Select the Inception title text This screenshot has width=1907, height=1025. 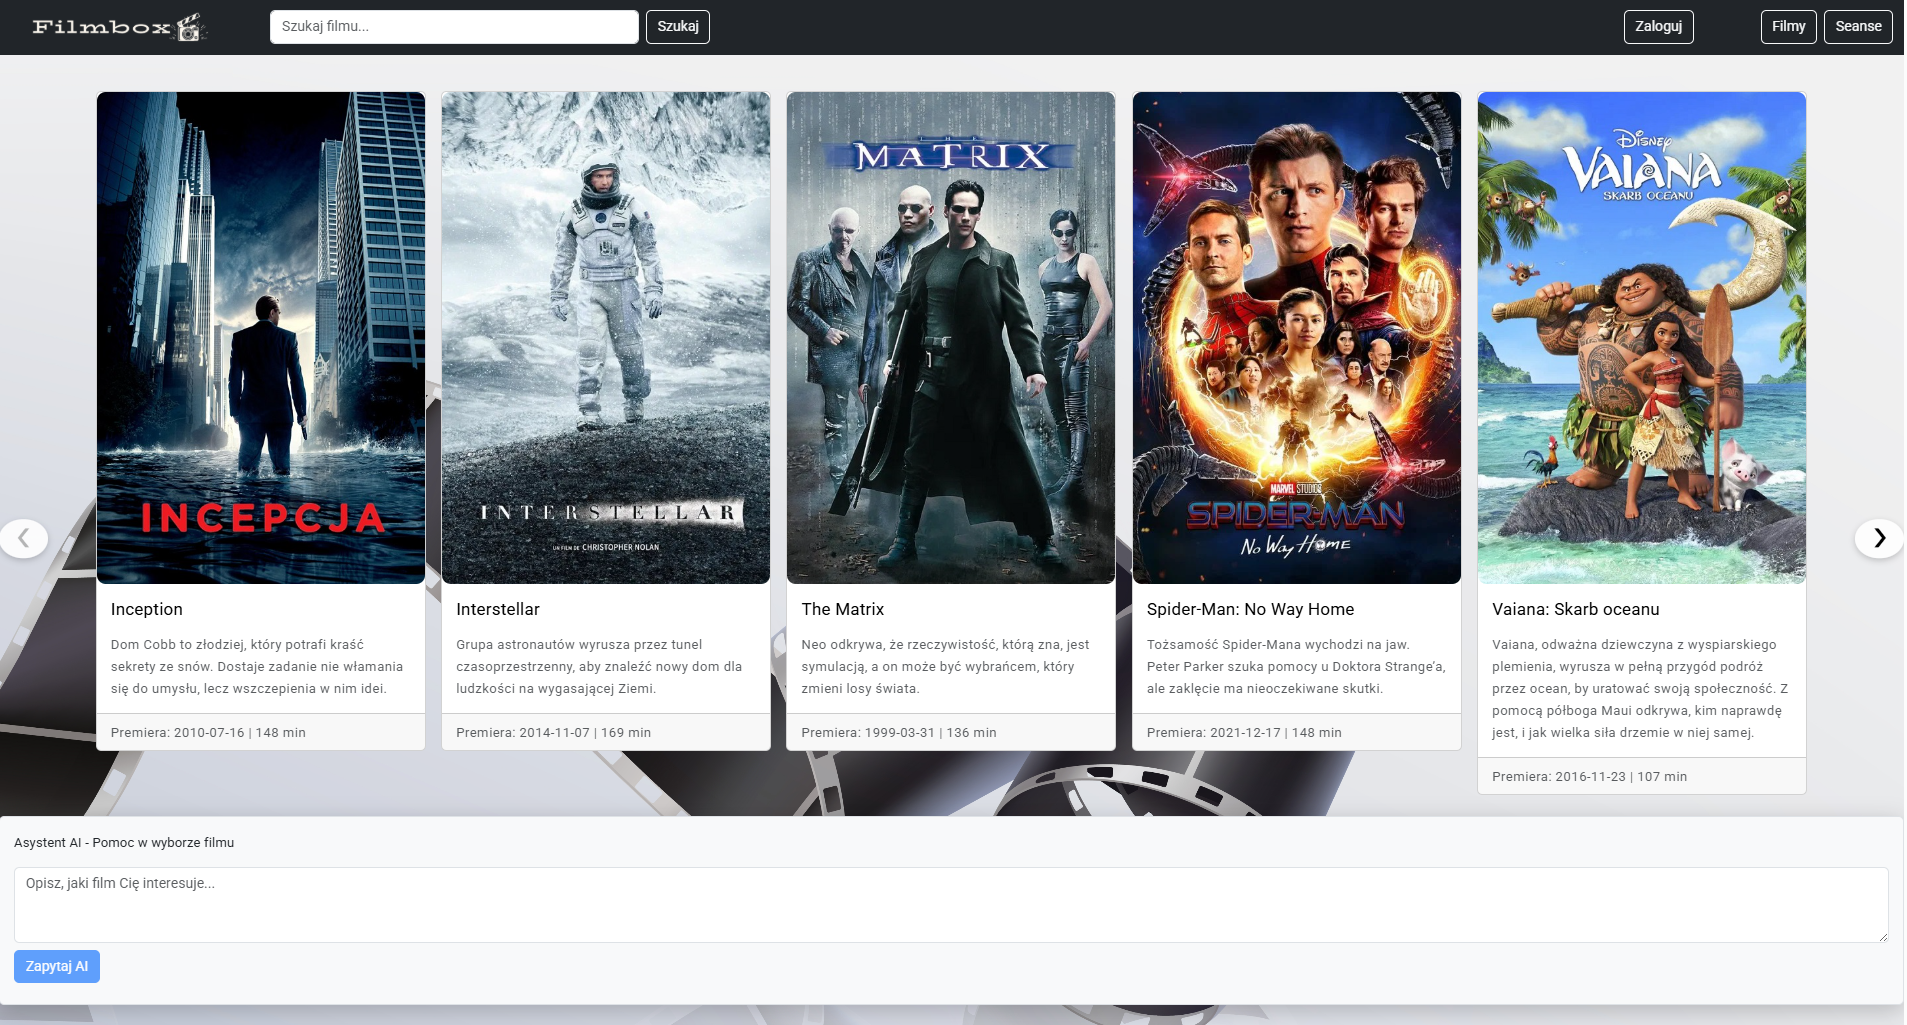(x=147, y=609)
